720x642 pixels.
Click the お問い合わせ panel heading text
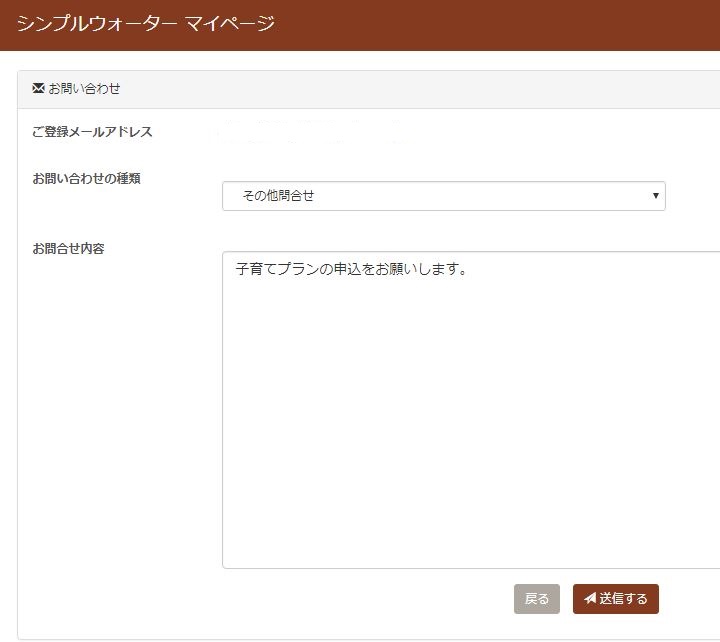(x=85, y=88)
